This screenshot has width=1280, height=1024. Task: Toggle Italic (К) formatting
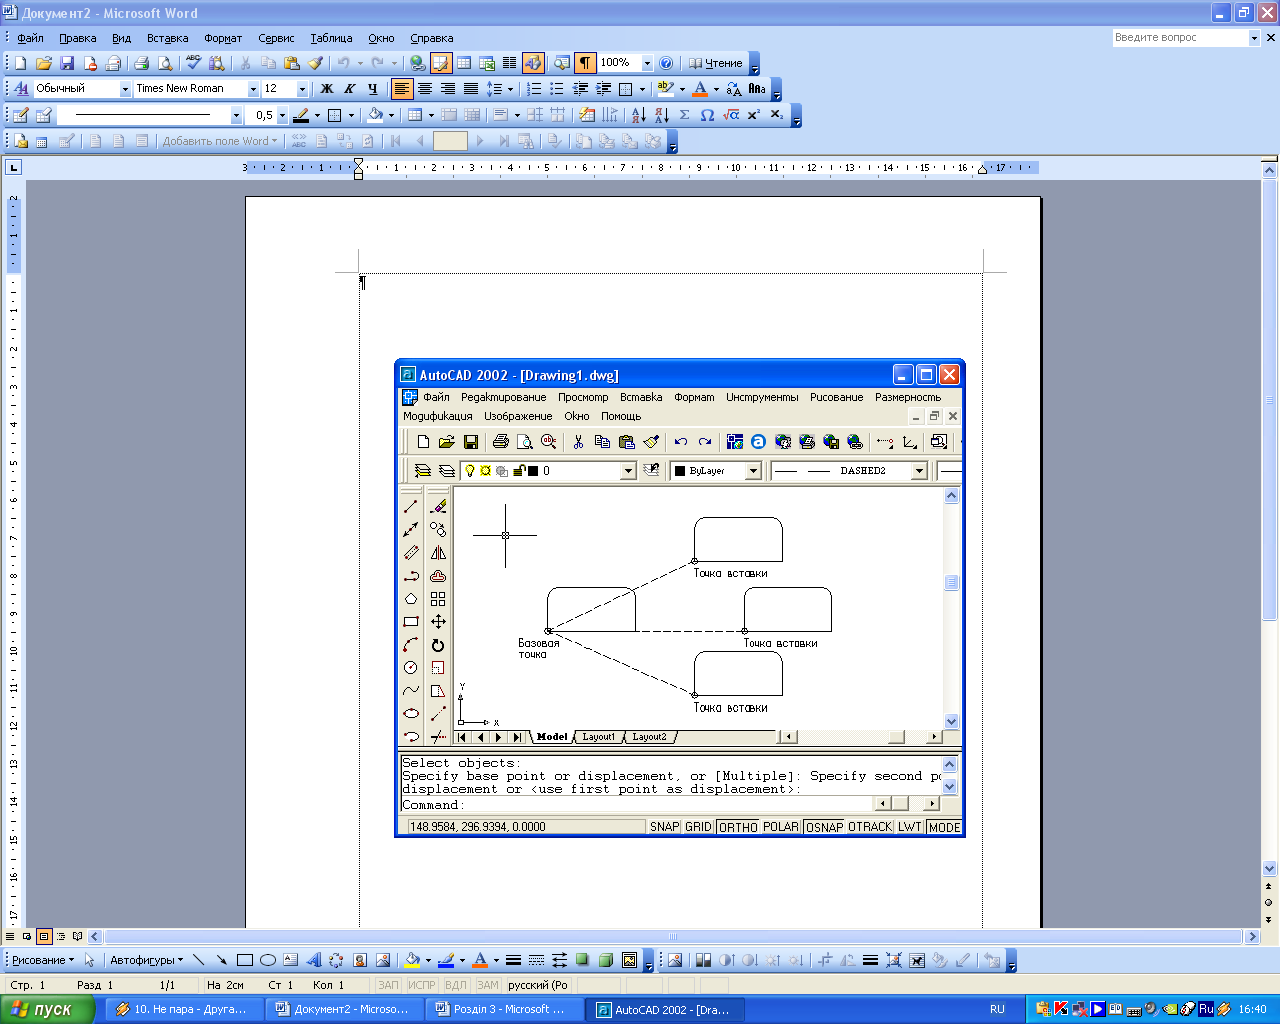point(349,89)
